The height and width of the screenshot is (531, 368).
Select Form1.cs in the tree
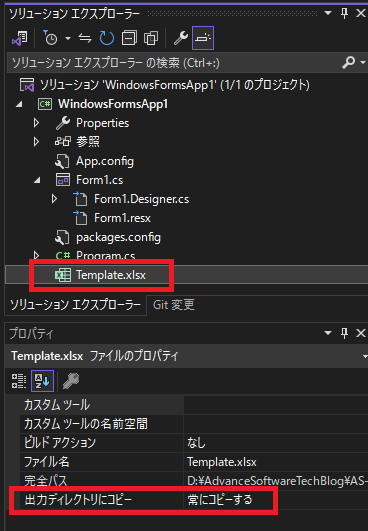100,180
